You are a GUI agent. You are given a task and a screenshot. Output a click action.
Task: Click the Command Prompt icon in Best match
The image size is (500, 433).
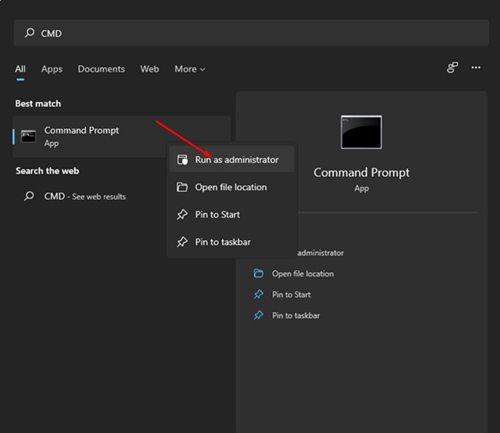pos(28,136)
